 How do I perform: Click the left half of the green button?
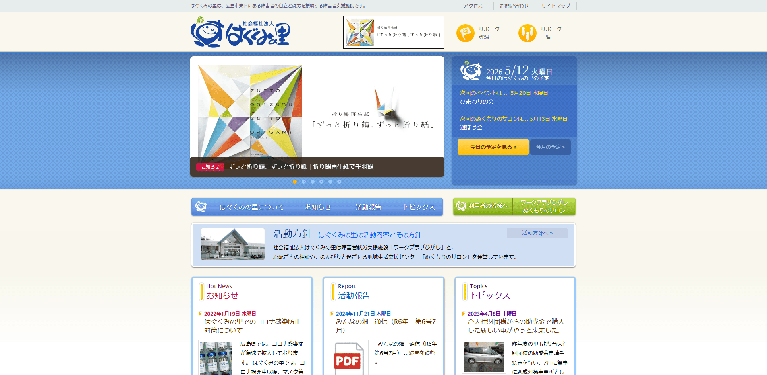(x=482, y=206)
